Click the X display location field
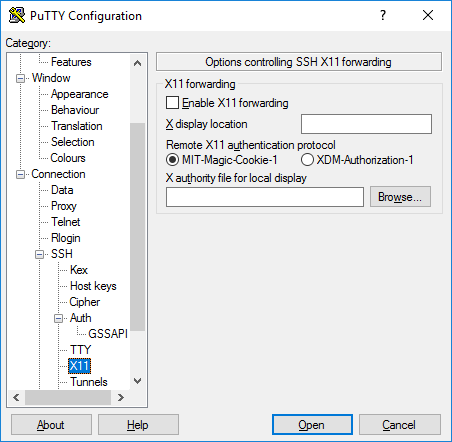Viewport: 452px width, 442px height. pyautogui.click(x=366, y=124)
